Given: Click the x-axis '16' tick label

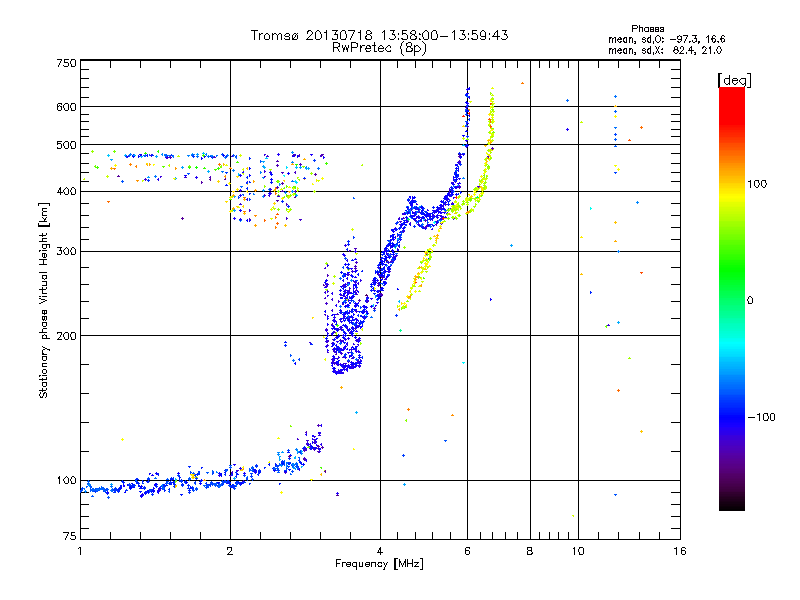Looking at the screenshot, I should (x=680, y=551).
